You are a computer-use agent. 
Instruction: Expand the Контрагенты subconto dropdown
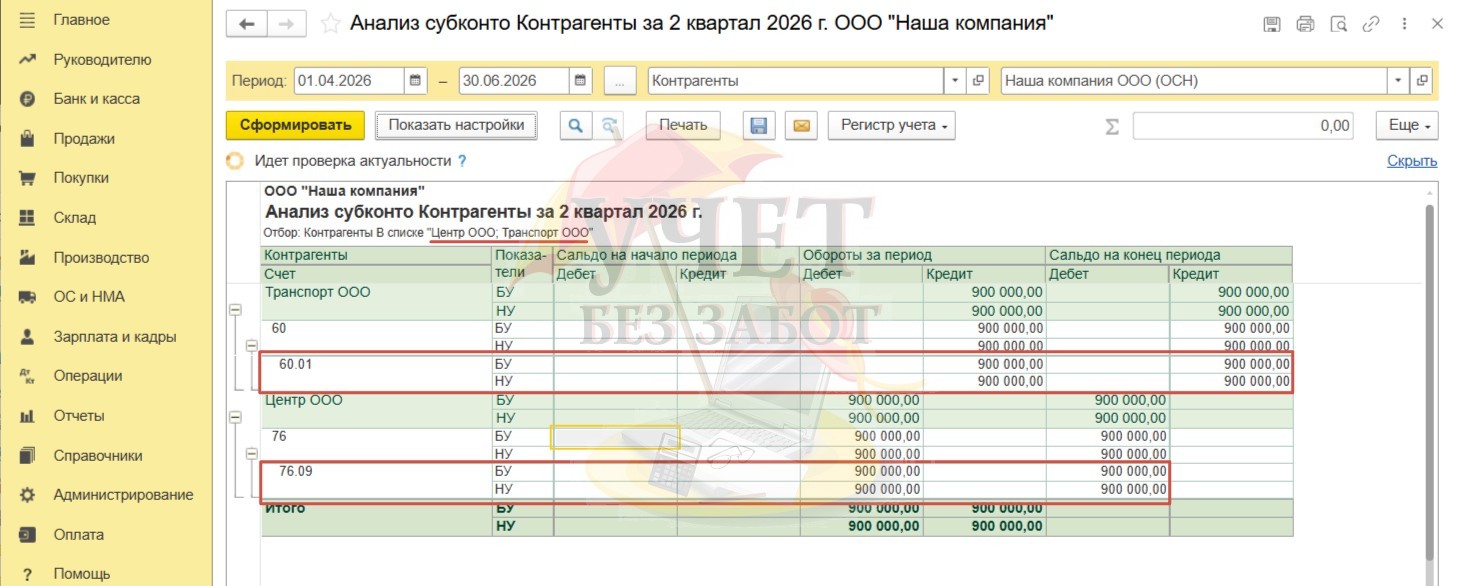click(x=955, y=81)
